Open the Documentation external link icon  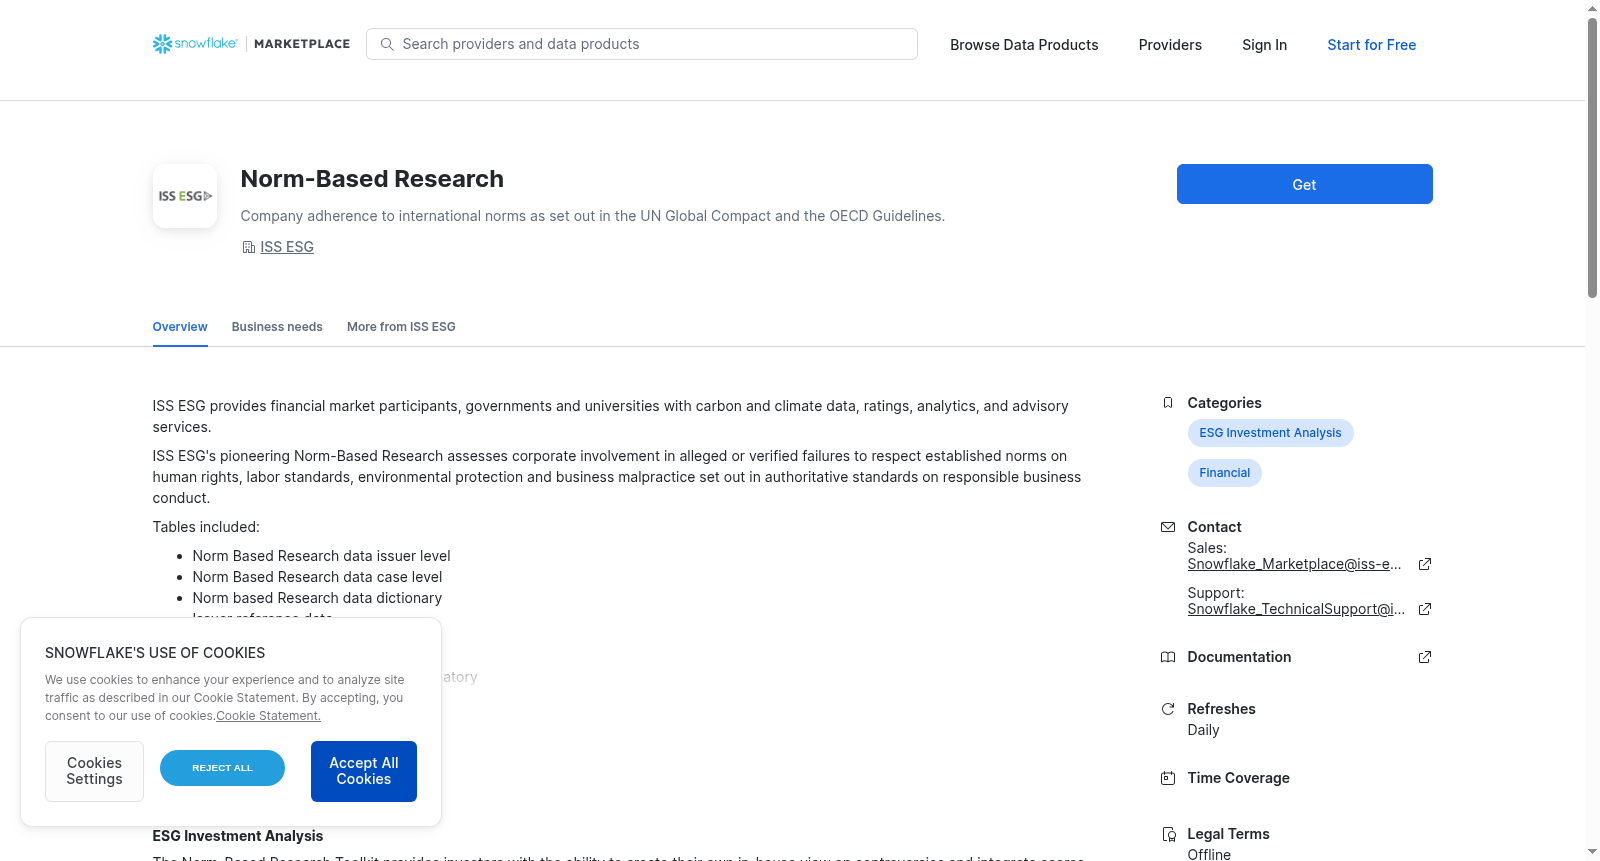click(x=1425, y=657)
